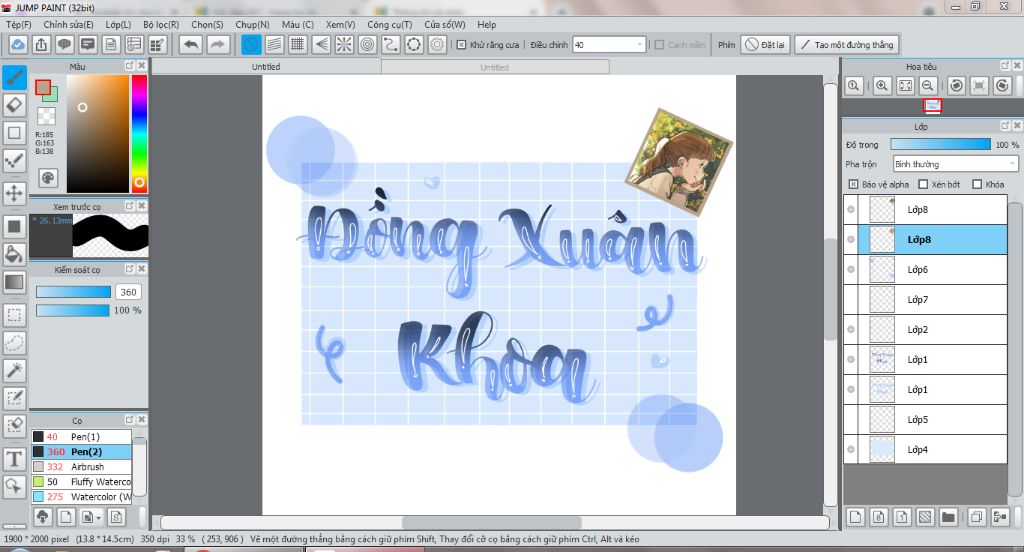
Task: Select the Move tool
Action: (x=14, y=193)
